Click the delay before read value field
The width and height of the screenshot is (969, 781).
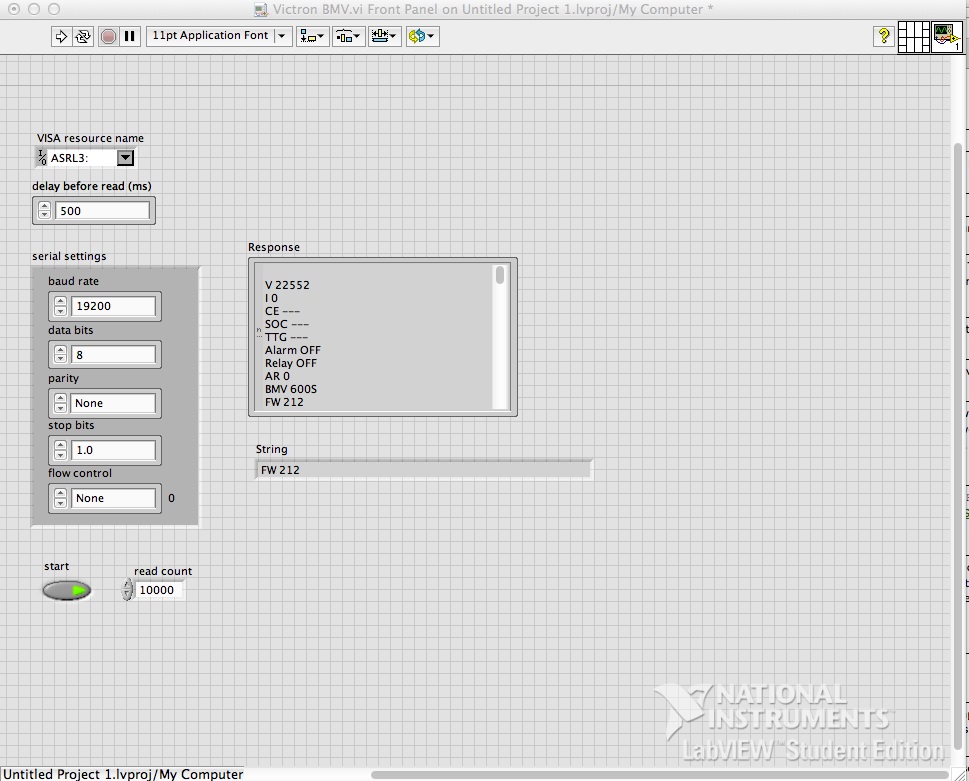point(102,211)
